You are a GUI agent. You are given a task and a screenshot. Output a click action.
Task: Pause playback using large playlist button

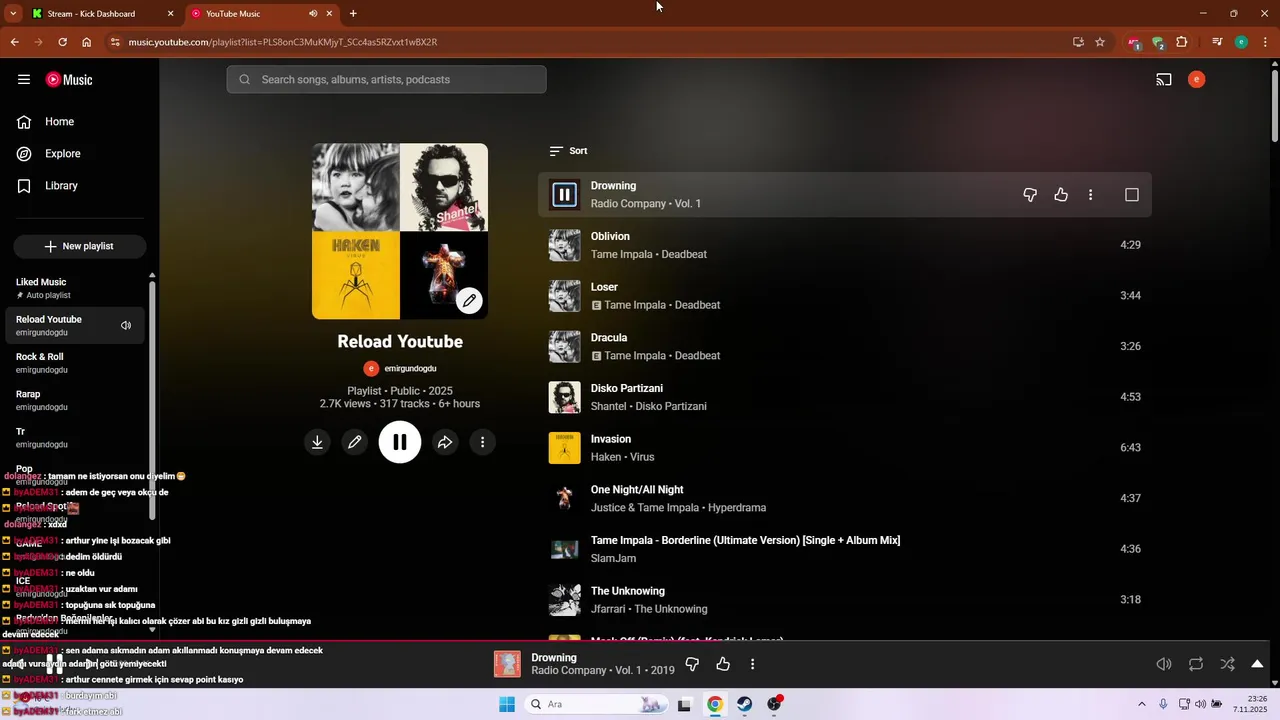[400, 442]
